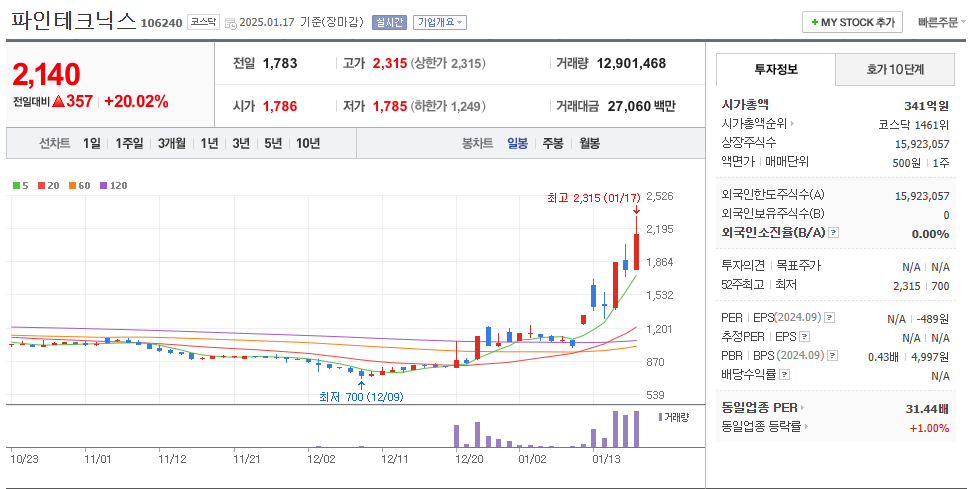Viewport: 972px width, 489px height.
Task: Open the help icon next to 추정PER EPS
Action: point(805,337)
